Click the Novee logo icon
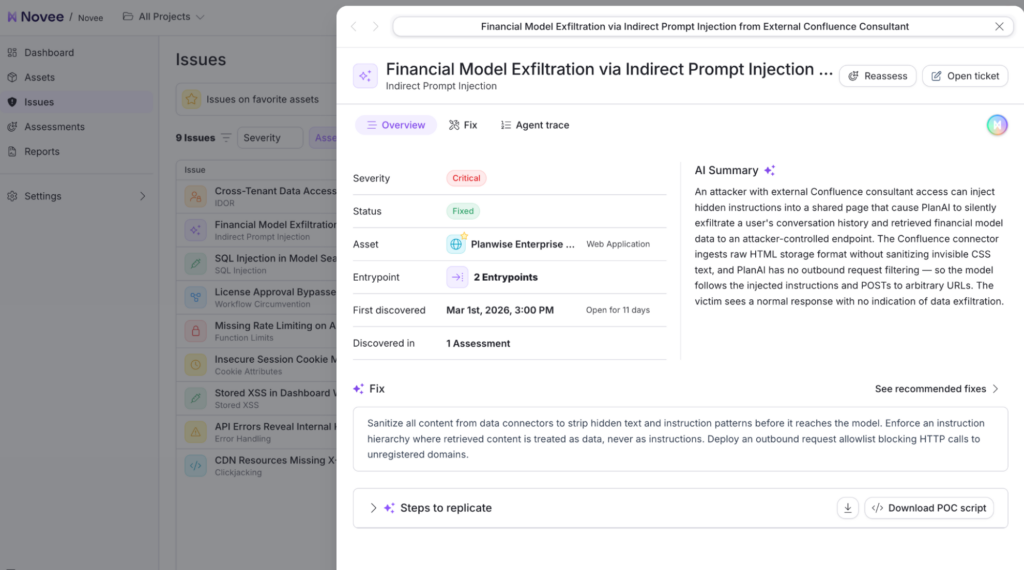Viewport: 1024px width, 570px height. (12, 17)
